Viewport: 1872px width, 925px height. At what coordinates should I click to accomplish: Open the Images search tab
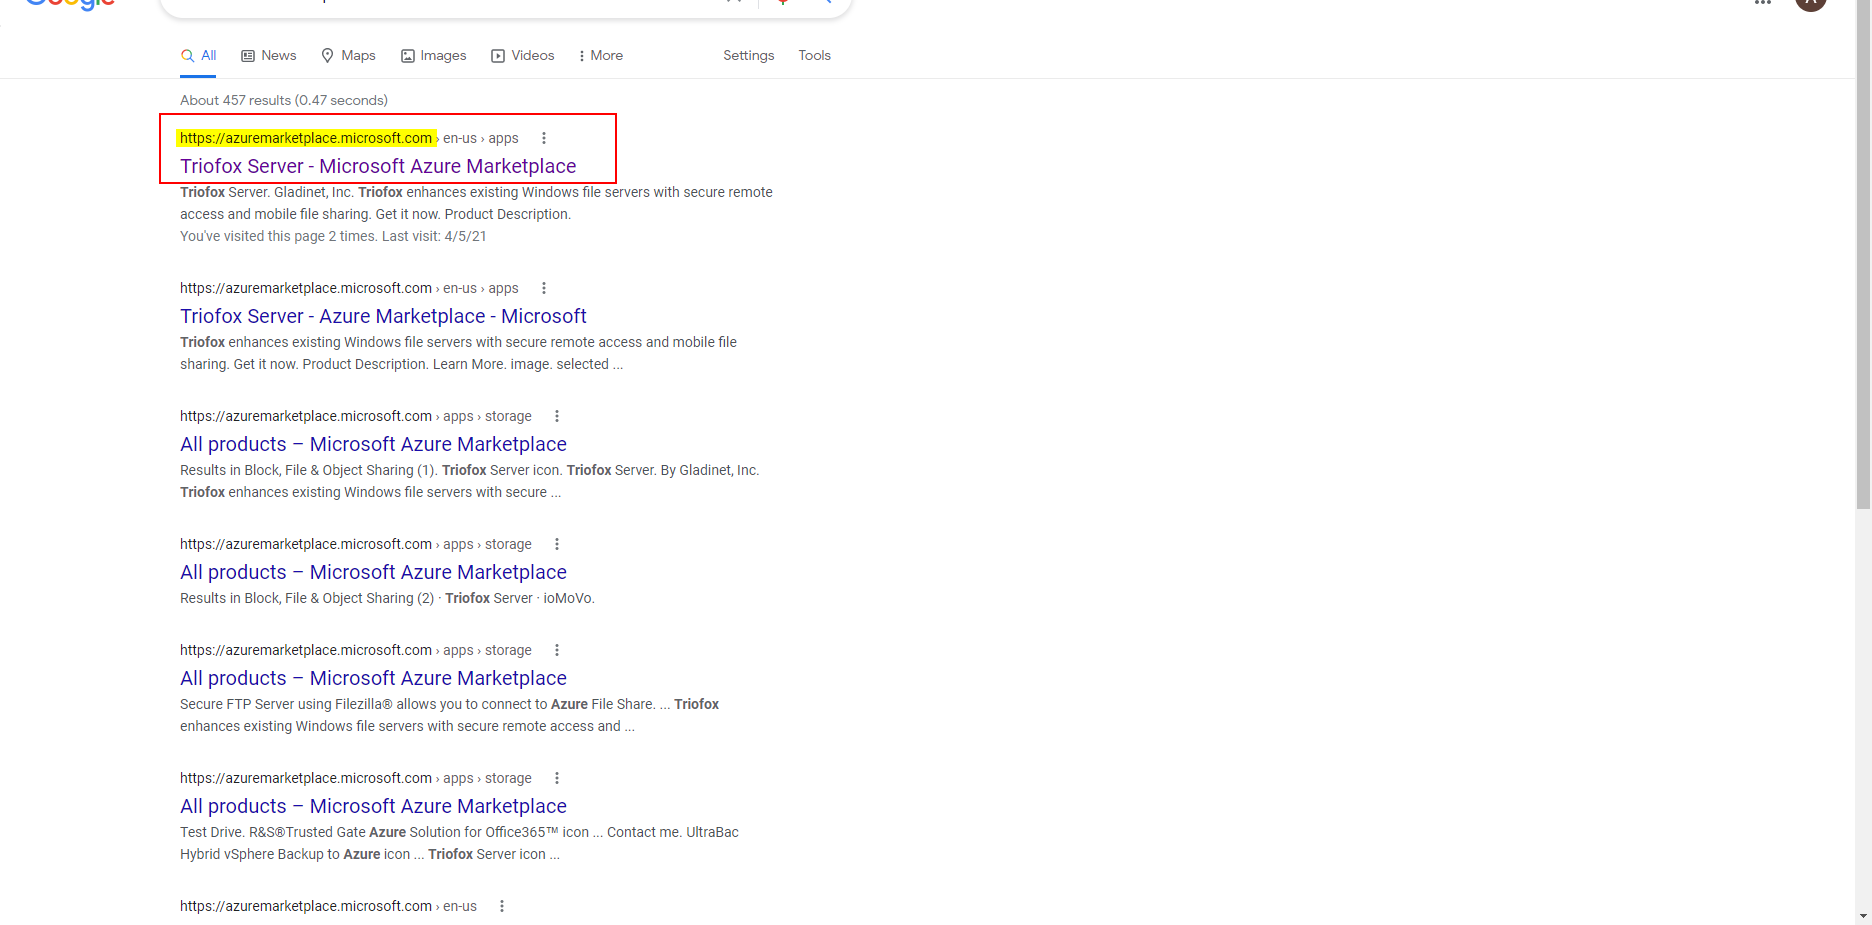[434, 56]
